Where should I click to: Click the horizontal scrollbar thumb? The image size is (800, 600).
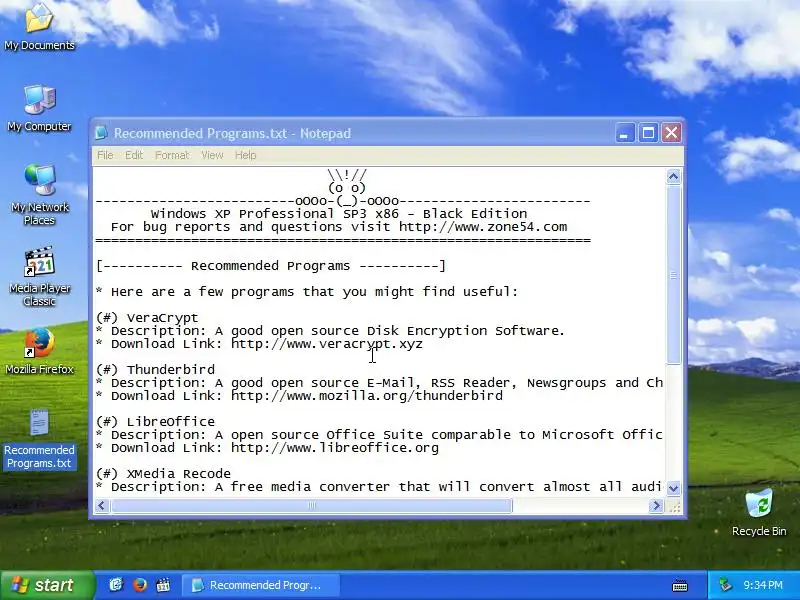pos(312,506)
